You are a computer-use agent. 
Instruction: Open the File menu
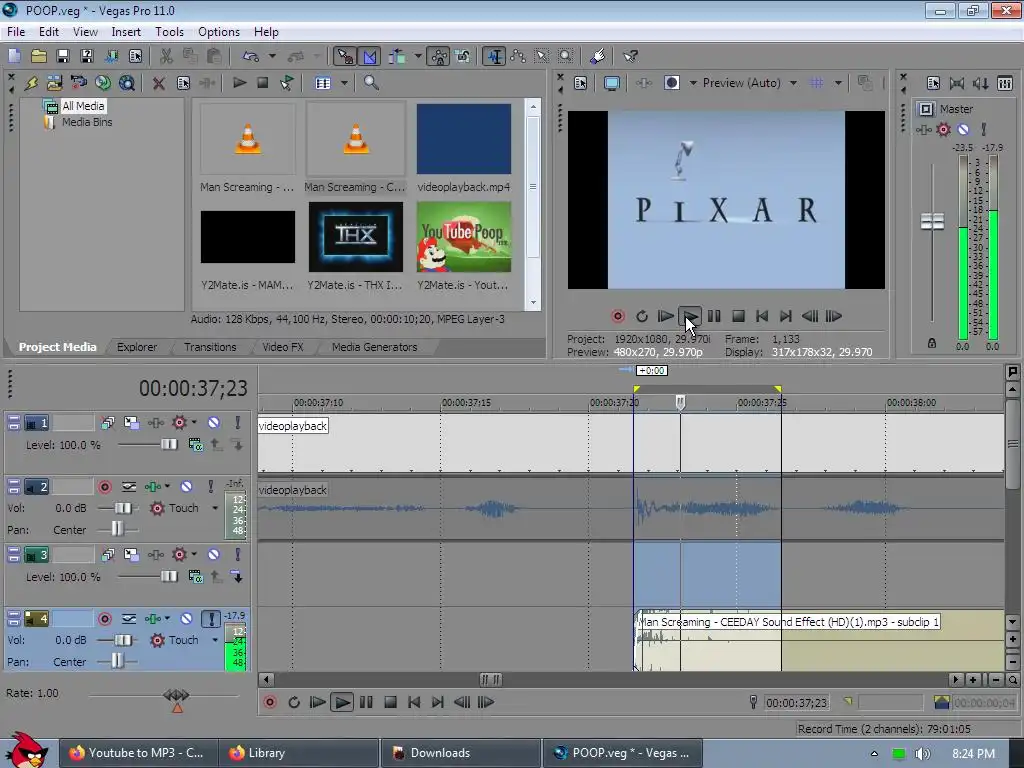[16, 31]
